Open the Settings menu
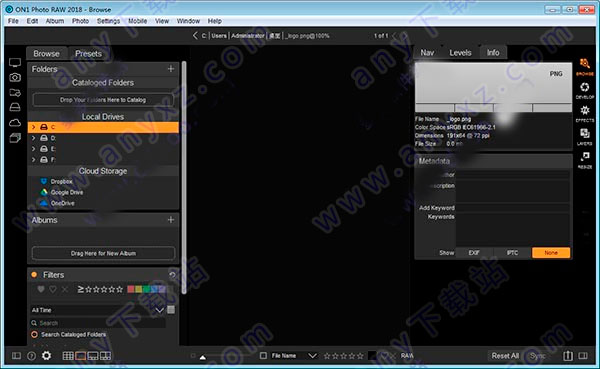This screenshot has height=369, width=600. (x=108, y=21)
